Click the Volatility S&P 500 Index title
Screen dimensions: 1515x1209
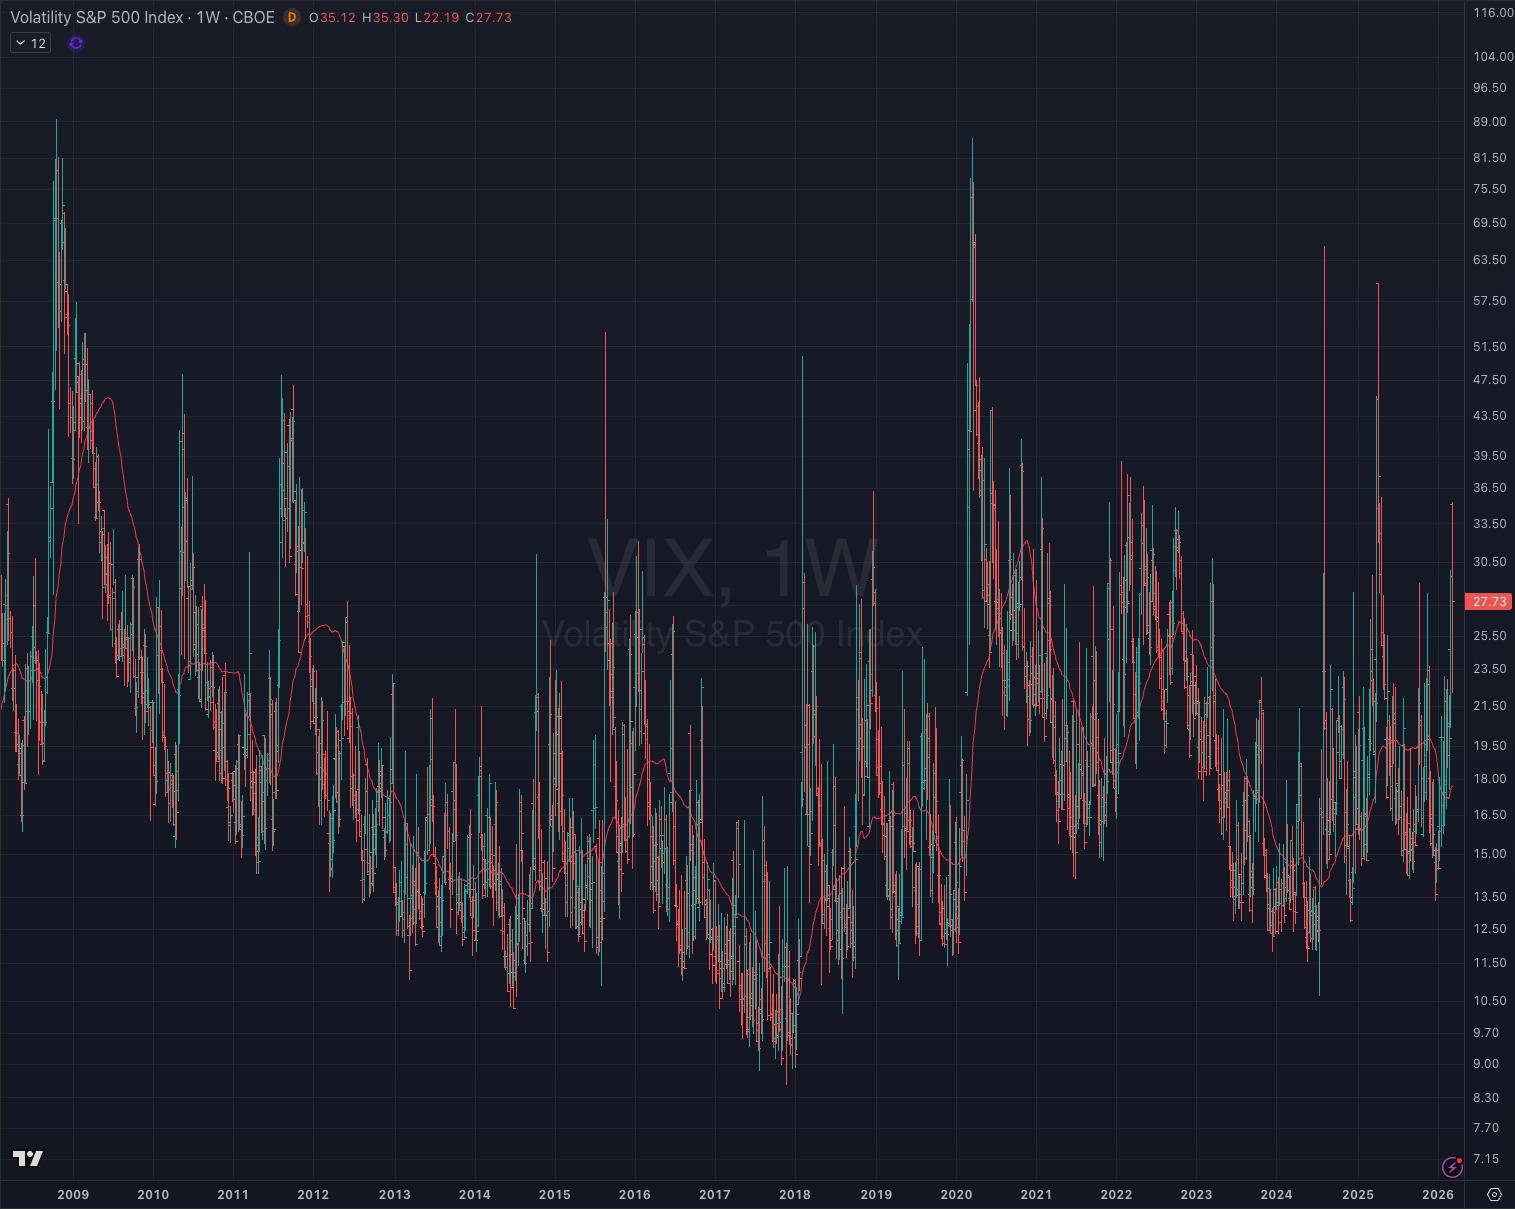[97, 17]
